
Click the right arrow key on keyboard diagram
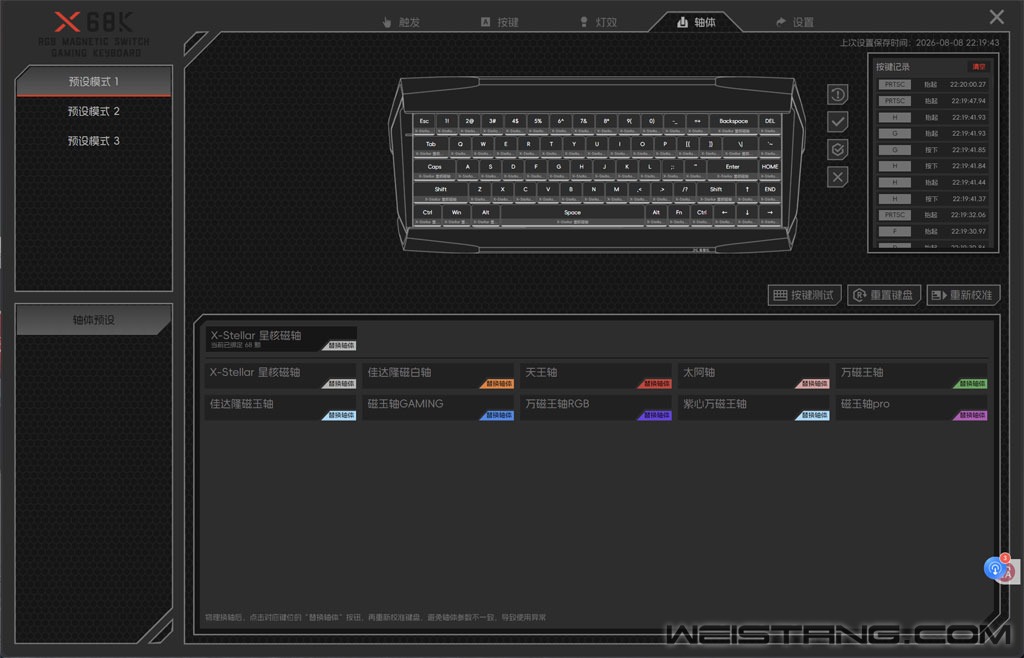(770, 215)
